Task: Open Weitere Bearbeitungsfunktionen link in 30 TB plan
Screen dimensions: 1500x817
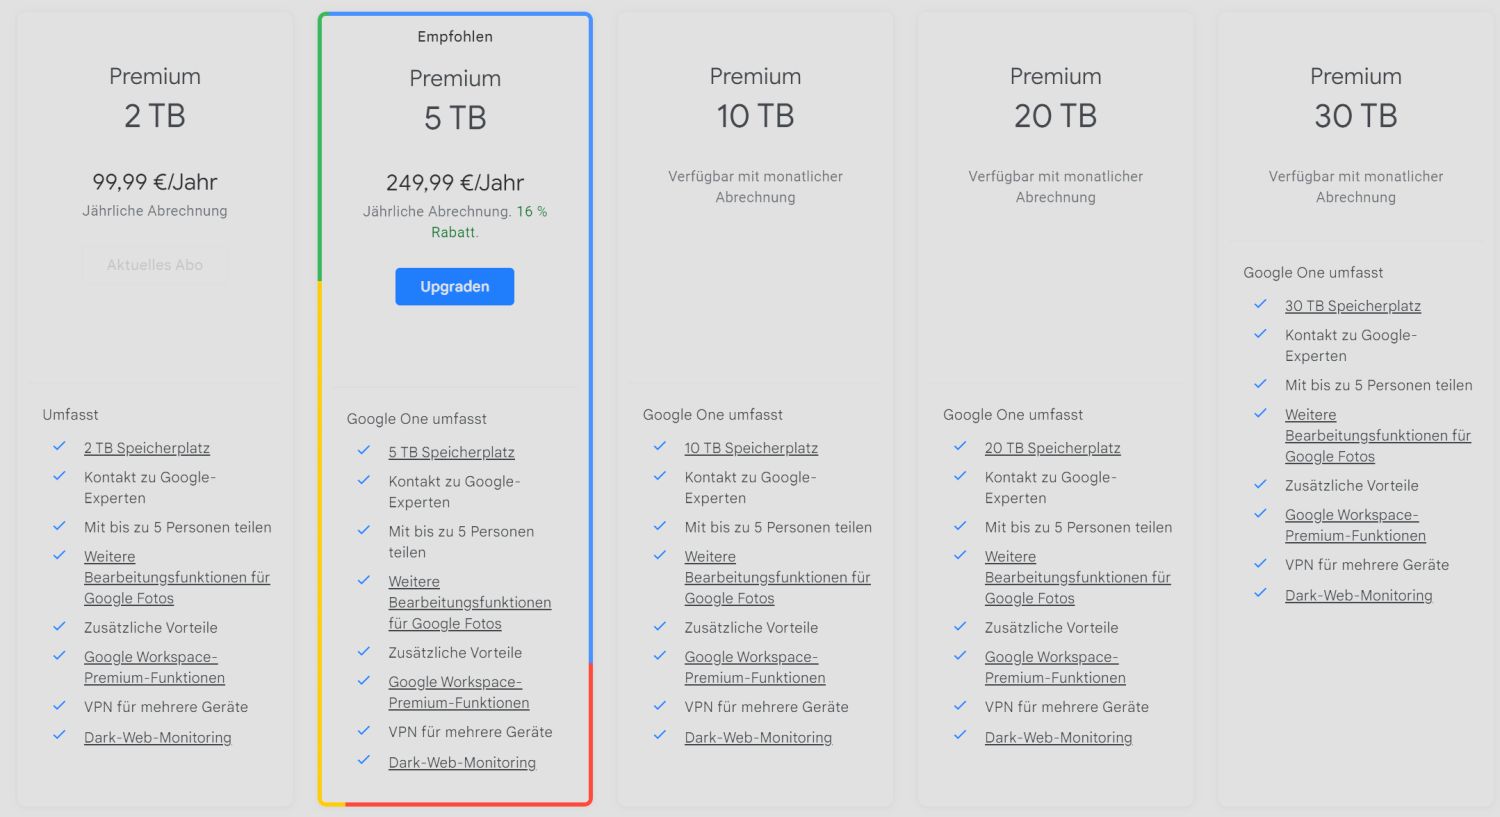Action: (x=1377, y=435)
